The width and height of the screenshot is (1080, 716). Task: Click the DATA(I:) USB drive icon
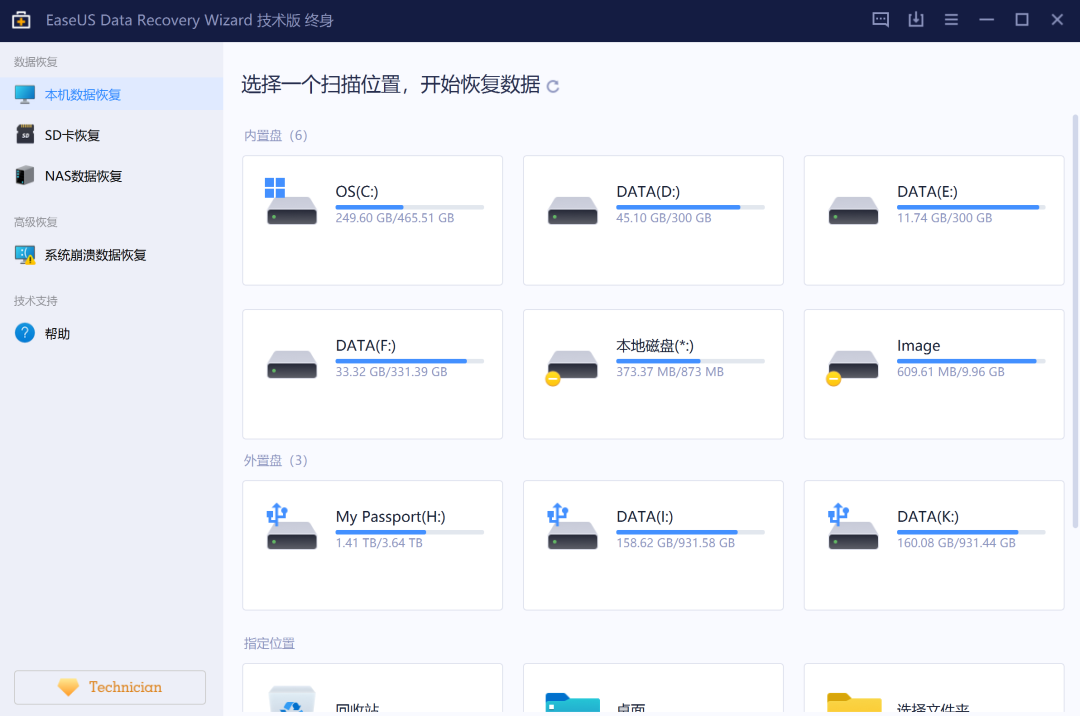(x=572, y=526)
